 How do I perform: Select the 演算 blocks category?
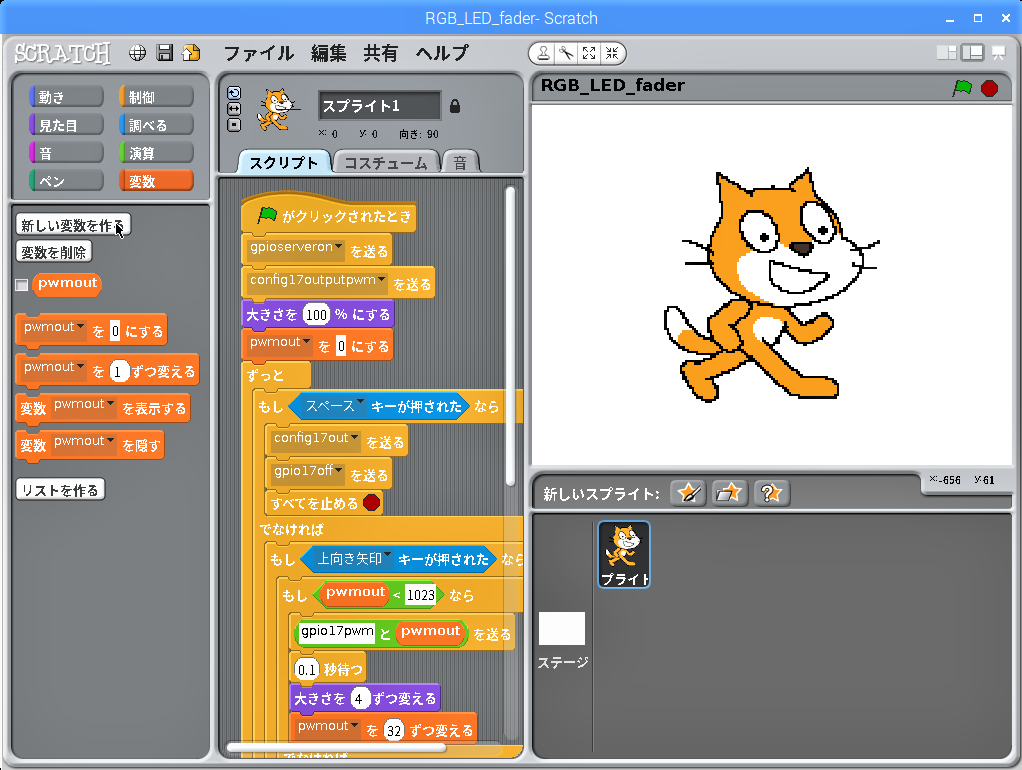pyautogui.click(x=156, y=153)
